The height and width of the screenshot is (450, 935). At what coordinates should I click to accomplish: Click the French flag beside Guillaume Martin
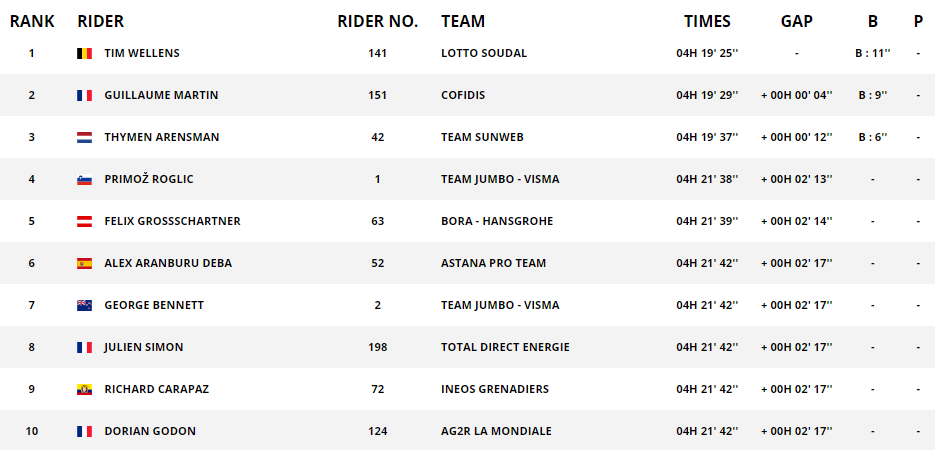(x=84, y=95)
